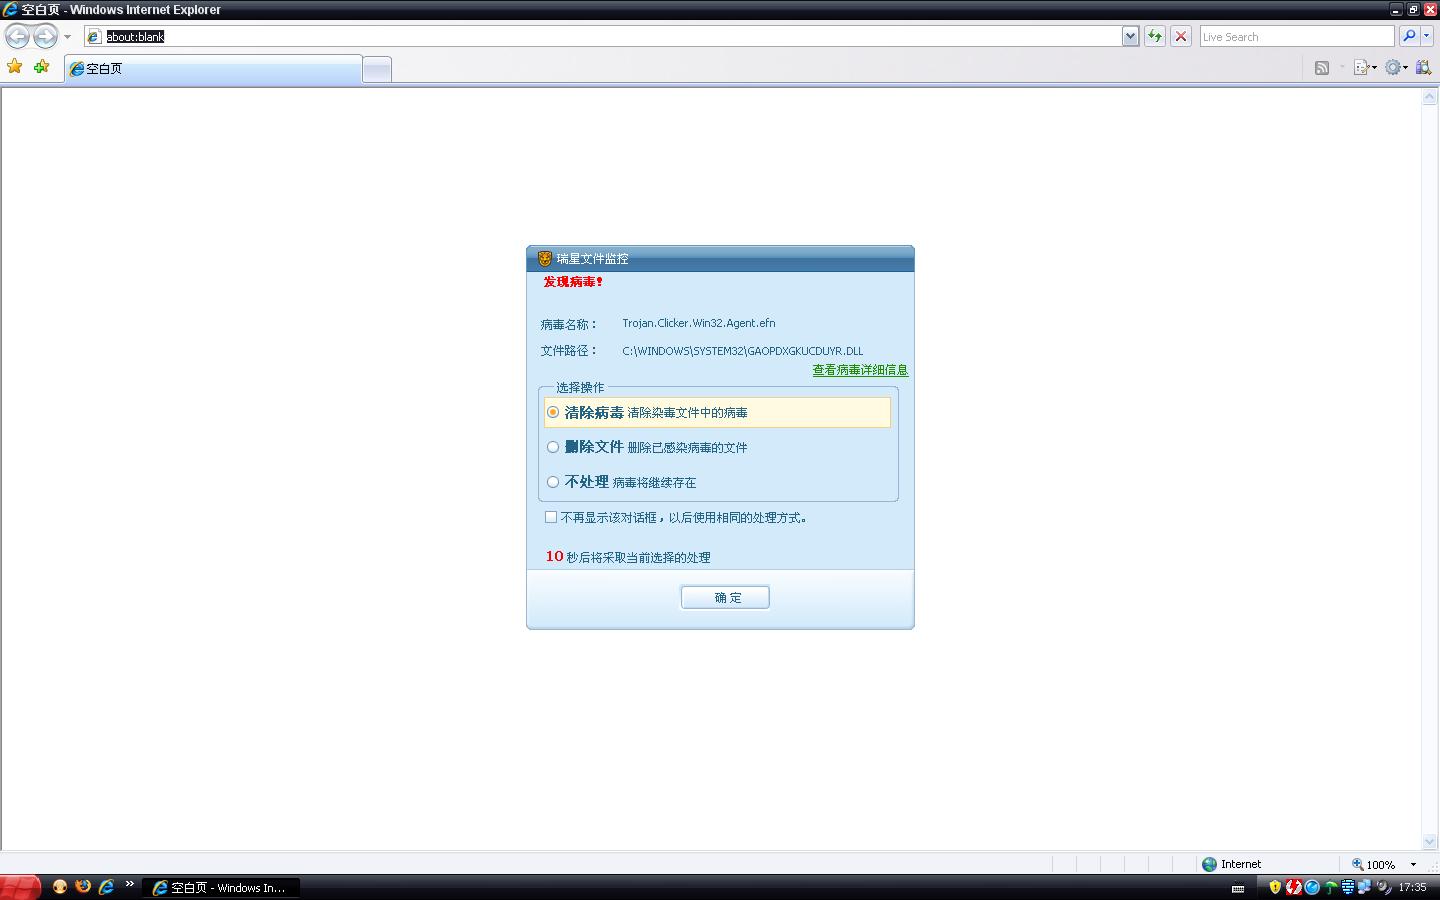Click the Research books toolbar icon

(1423, 68)
